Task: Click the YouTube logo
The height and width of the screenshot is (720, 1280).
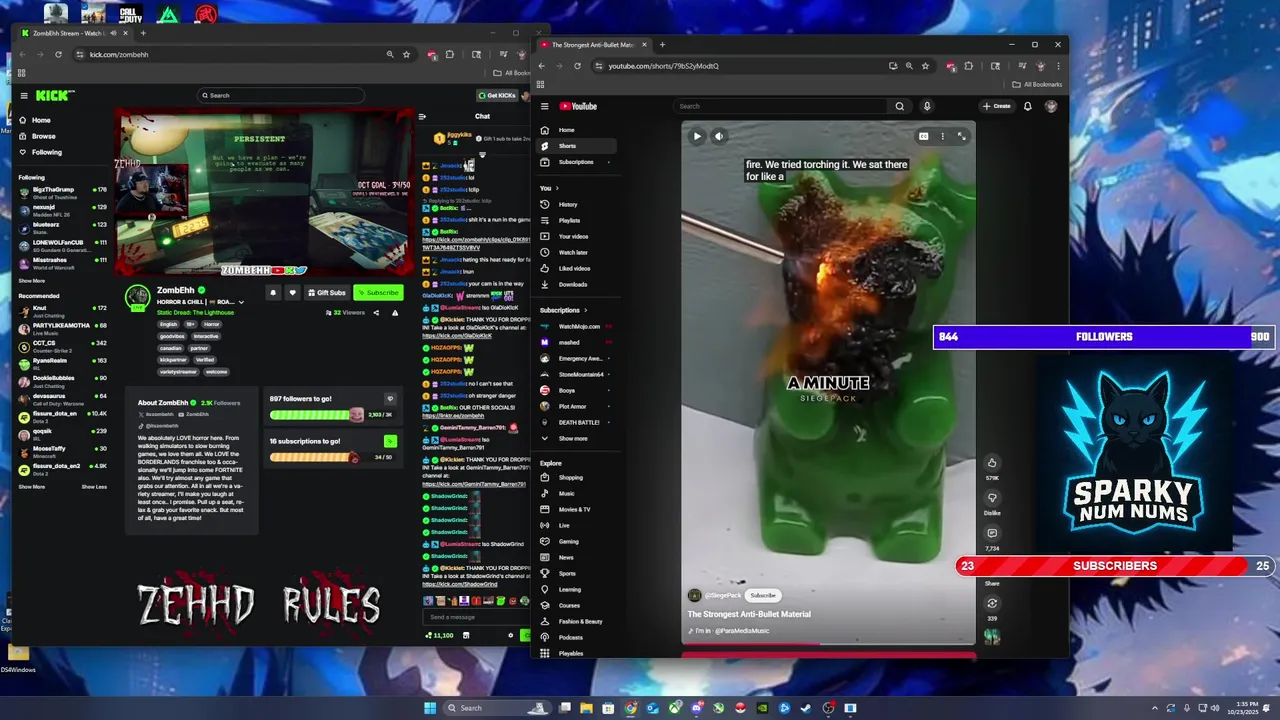Action: coord(578,106)
